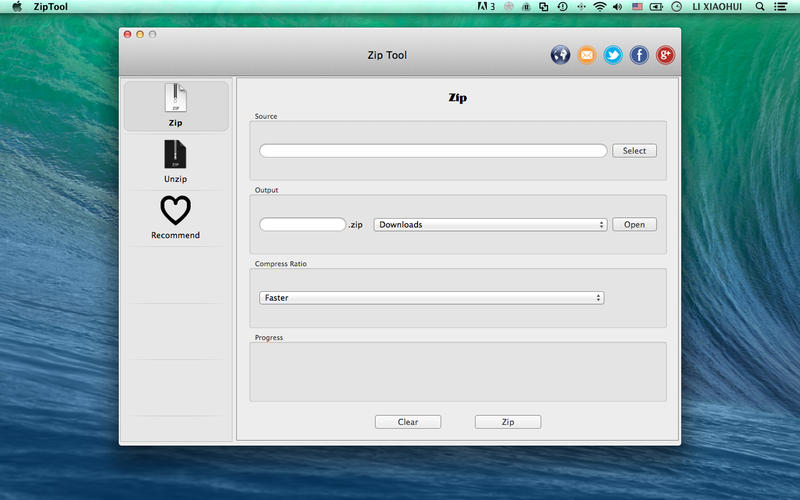The width and height of the screenshot is (800, 500).
Task: Open the Facebook share icon
Action: pos(639,55)
